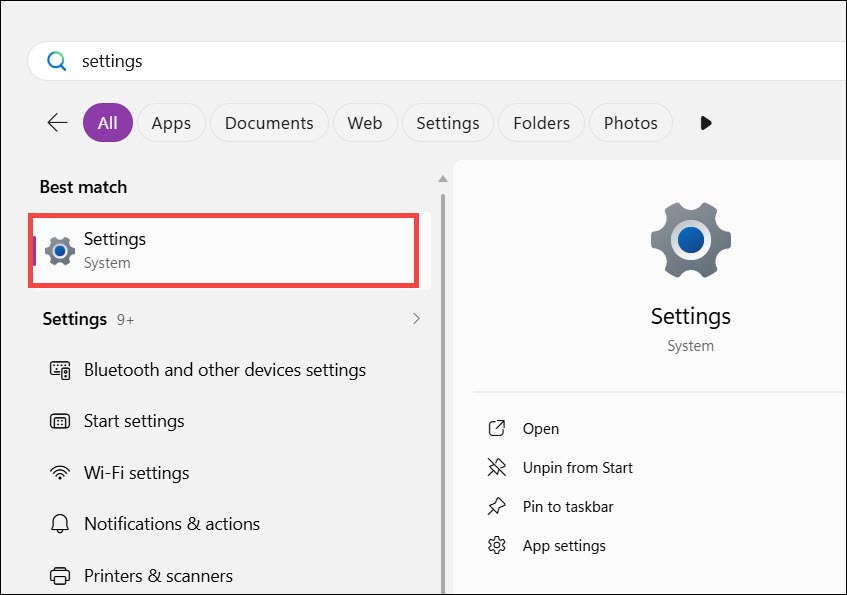
Task: Click the Printers & scanners icon
Action: 60,576
